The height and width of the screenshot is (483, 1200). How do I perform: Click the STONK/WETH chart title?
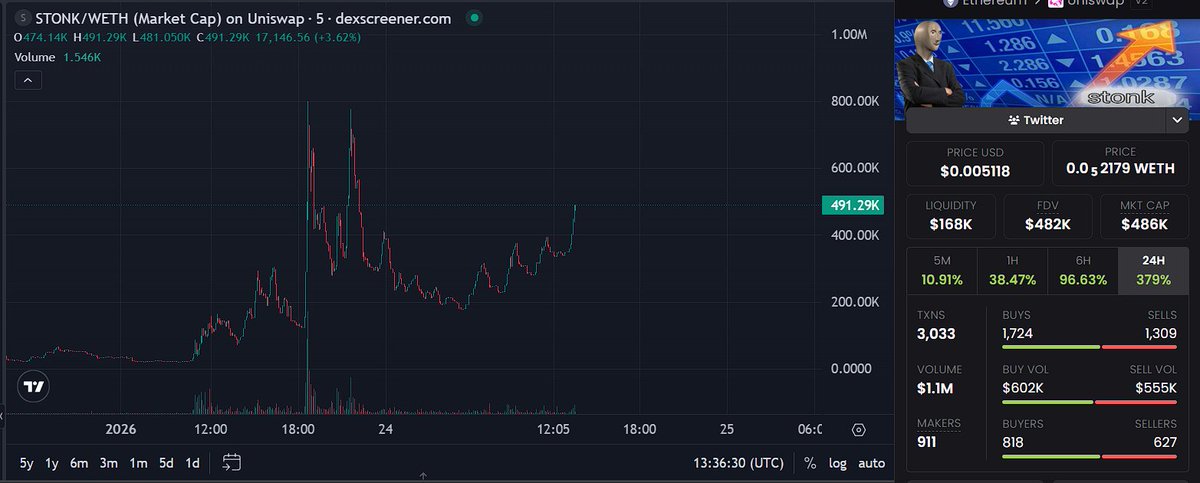[x=243, y=18]
